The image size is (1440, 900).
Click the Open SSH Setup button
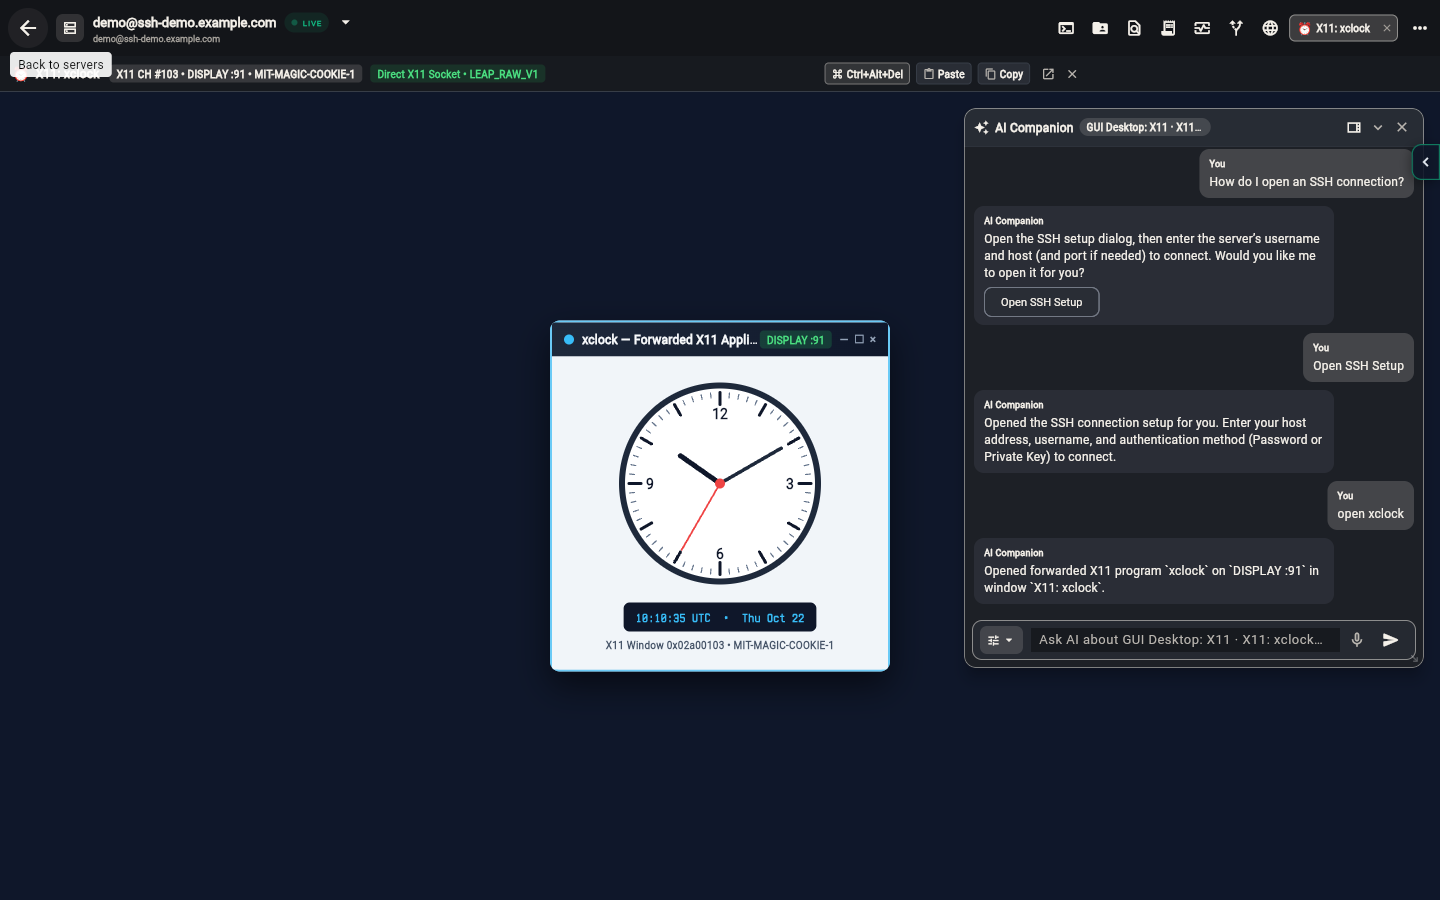coord(1041,302)
